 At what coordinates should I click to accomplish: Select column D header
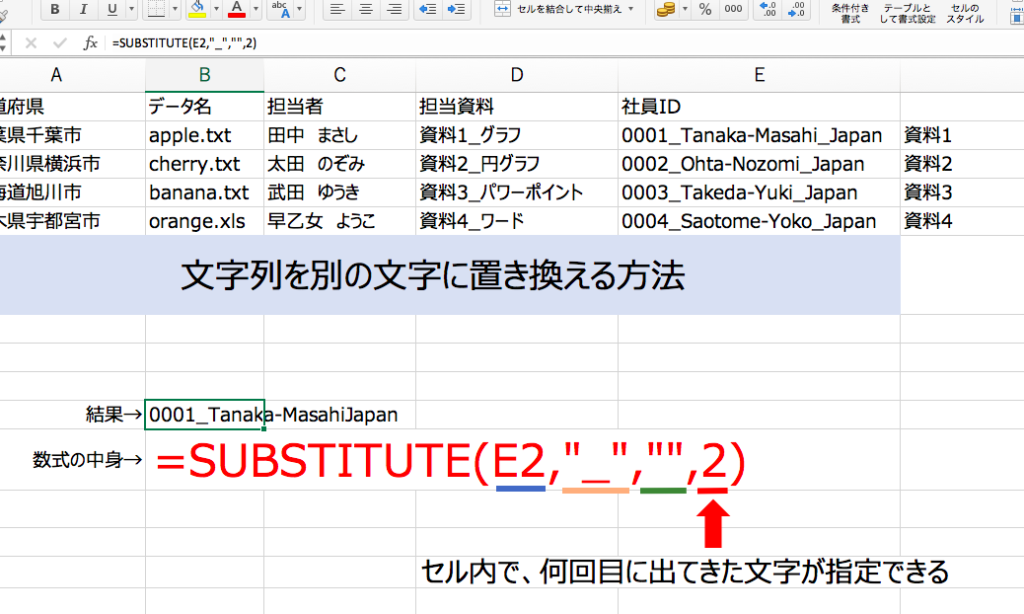(x=517, y=75)
